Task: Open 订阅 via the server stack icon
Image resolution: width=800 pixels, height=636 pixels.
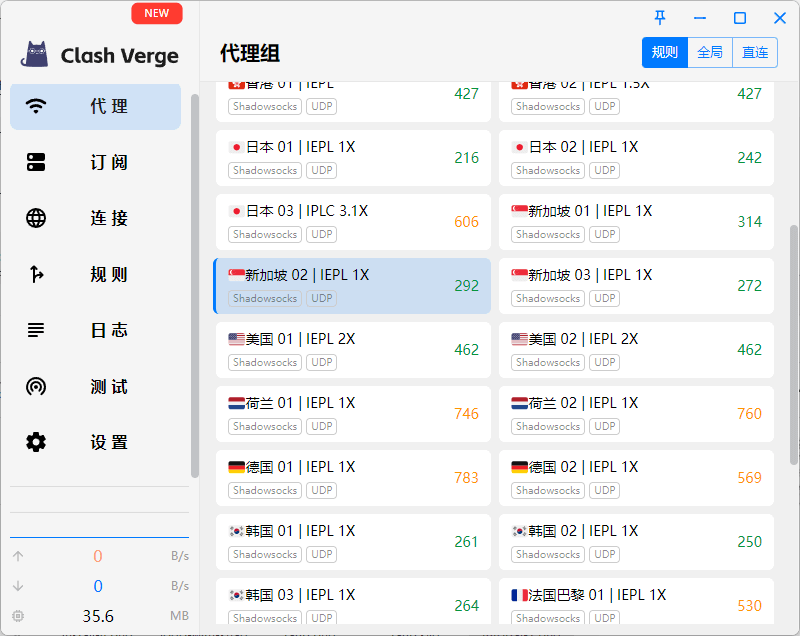Action: click(37, 163)
